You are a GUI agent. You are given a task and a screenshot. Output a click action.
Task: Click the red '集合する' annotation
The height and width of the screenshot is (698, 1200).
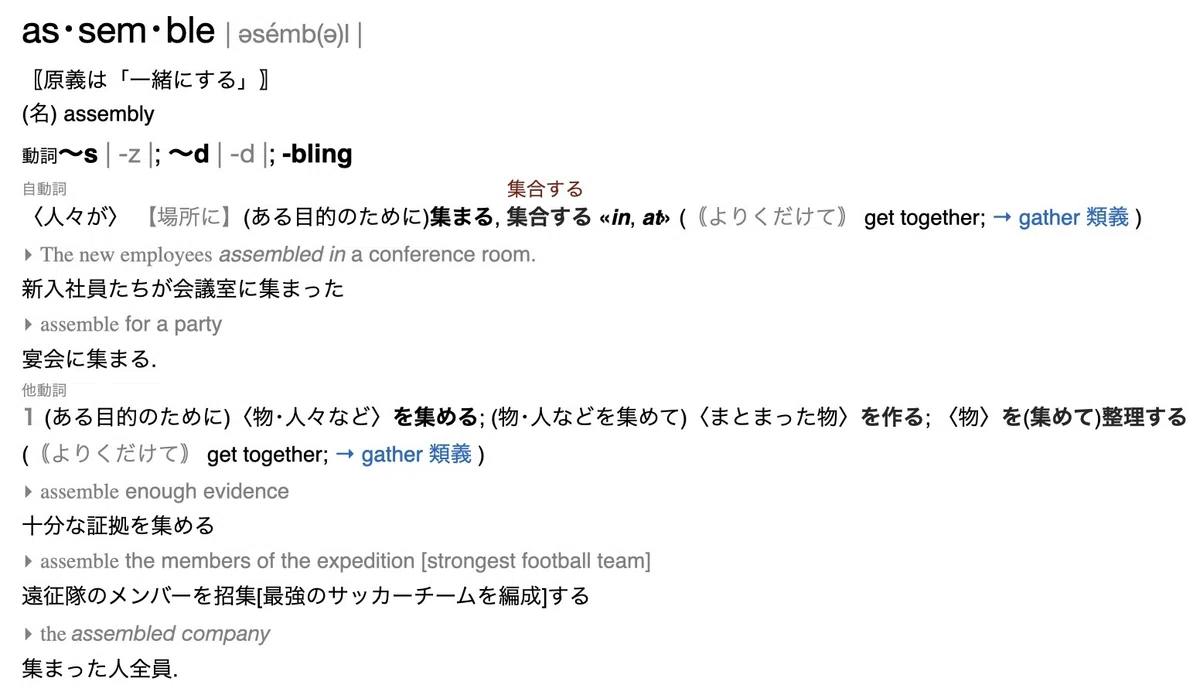[545, 188]
